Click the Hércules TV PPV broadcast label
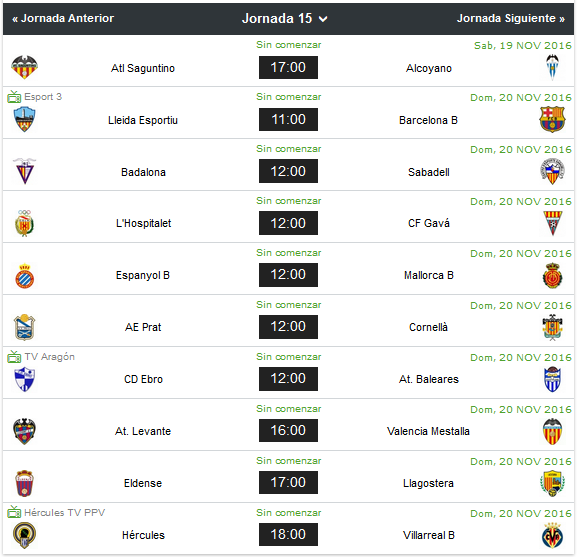The width and height of the screenshot is (581, 557). pos(64,513)
